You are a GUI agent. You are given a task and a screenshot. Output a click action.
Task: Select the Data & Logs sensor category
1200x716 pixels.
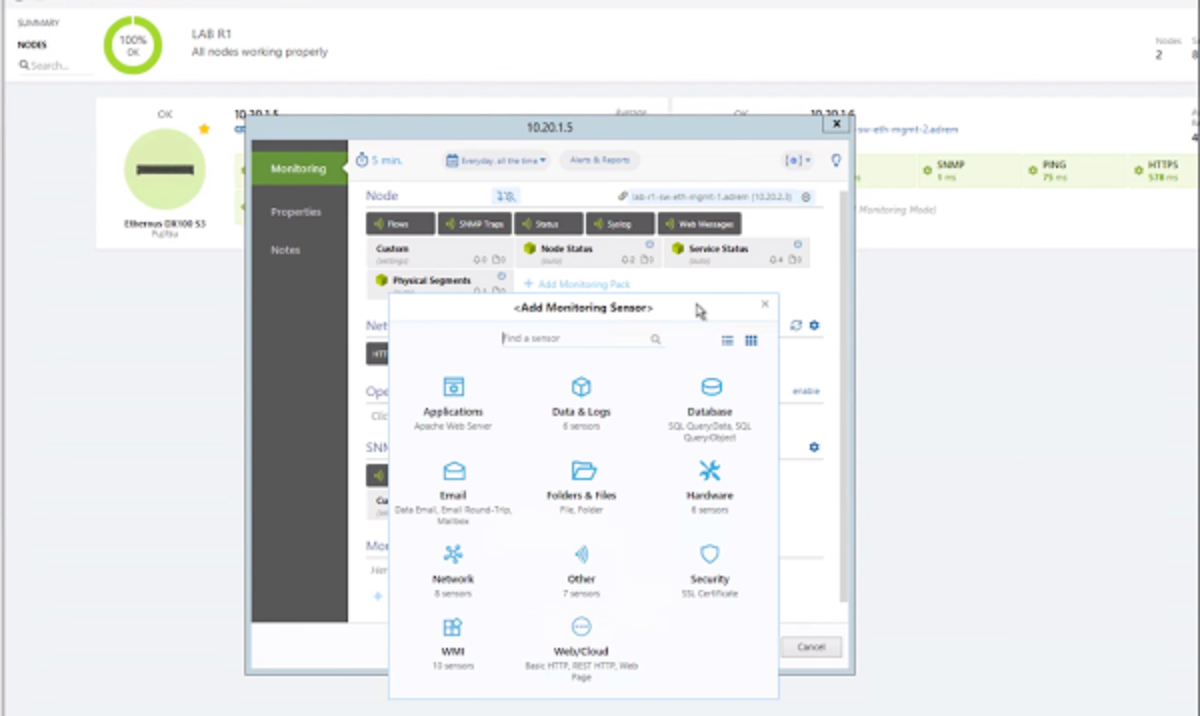(x=581, y=398)
